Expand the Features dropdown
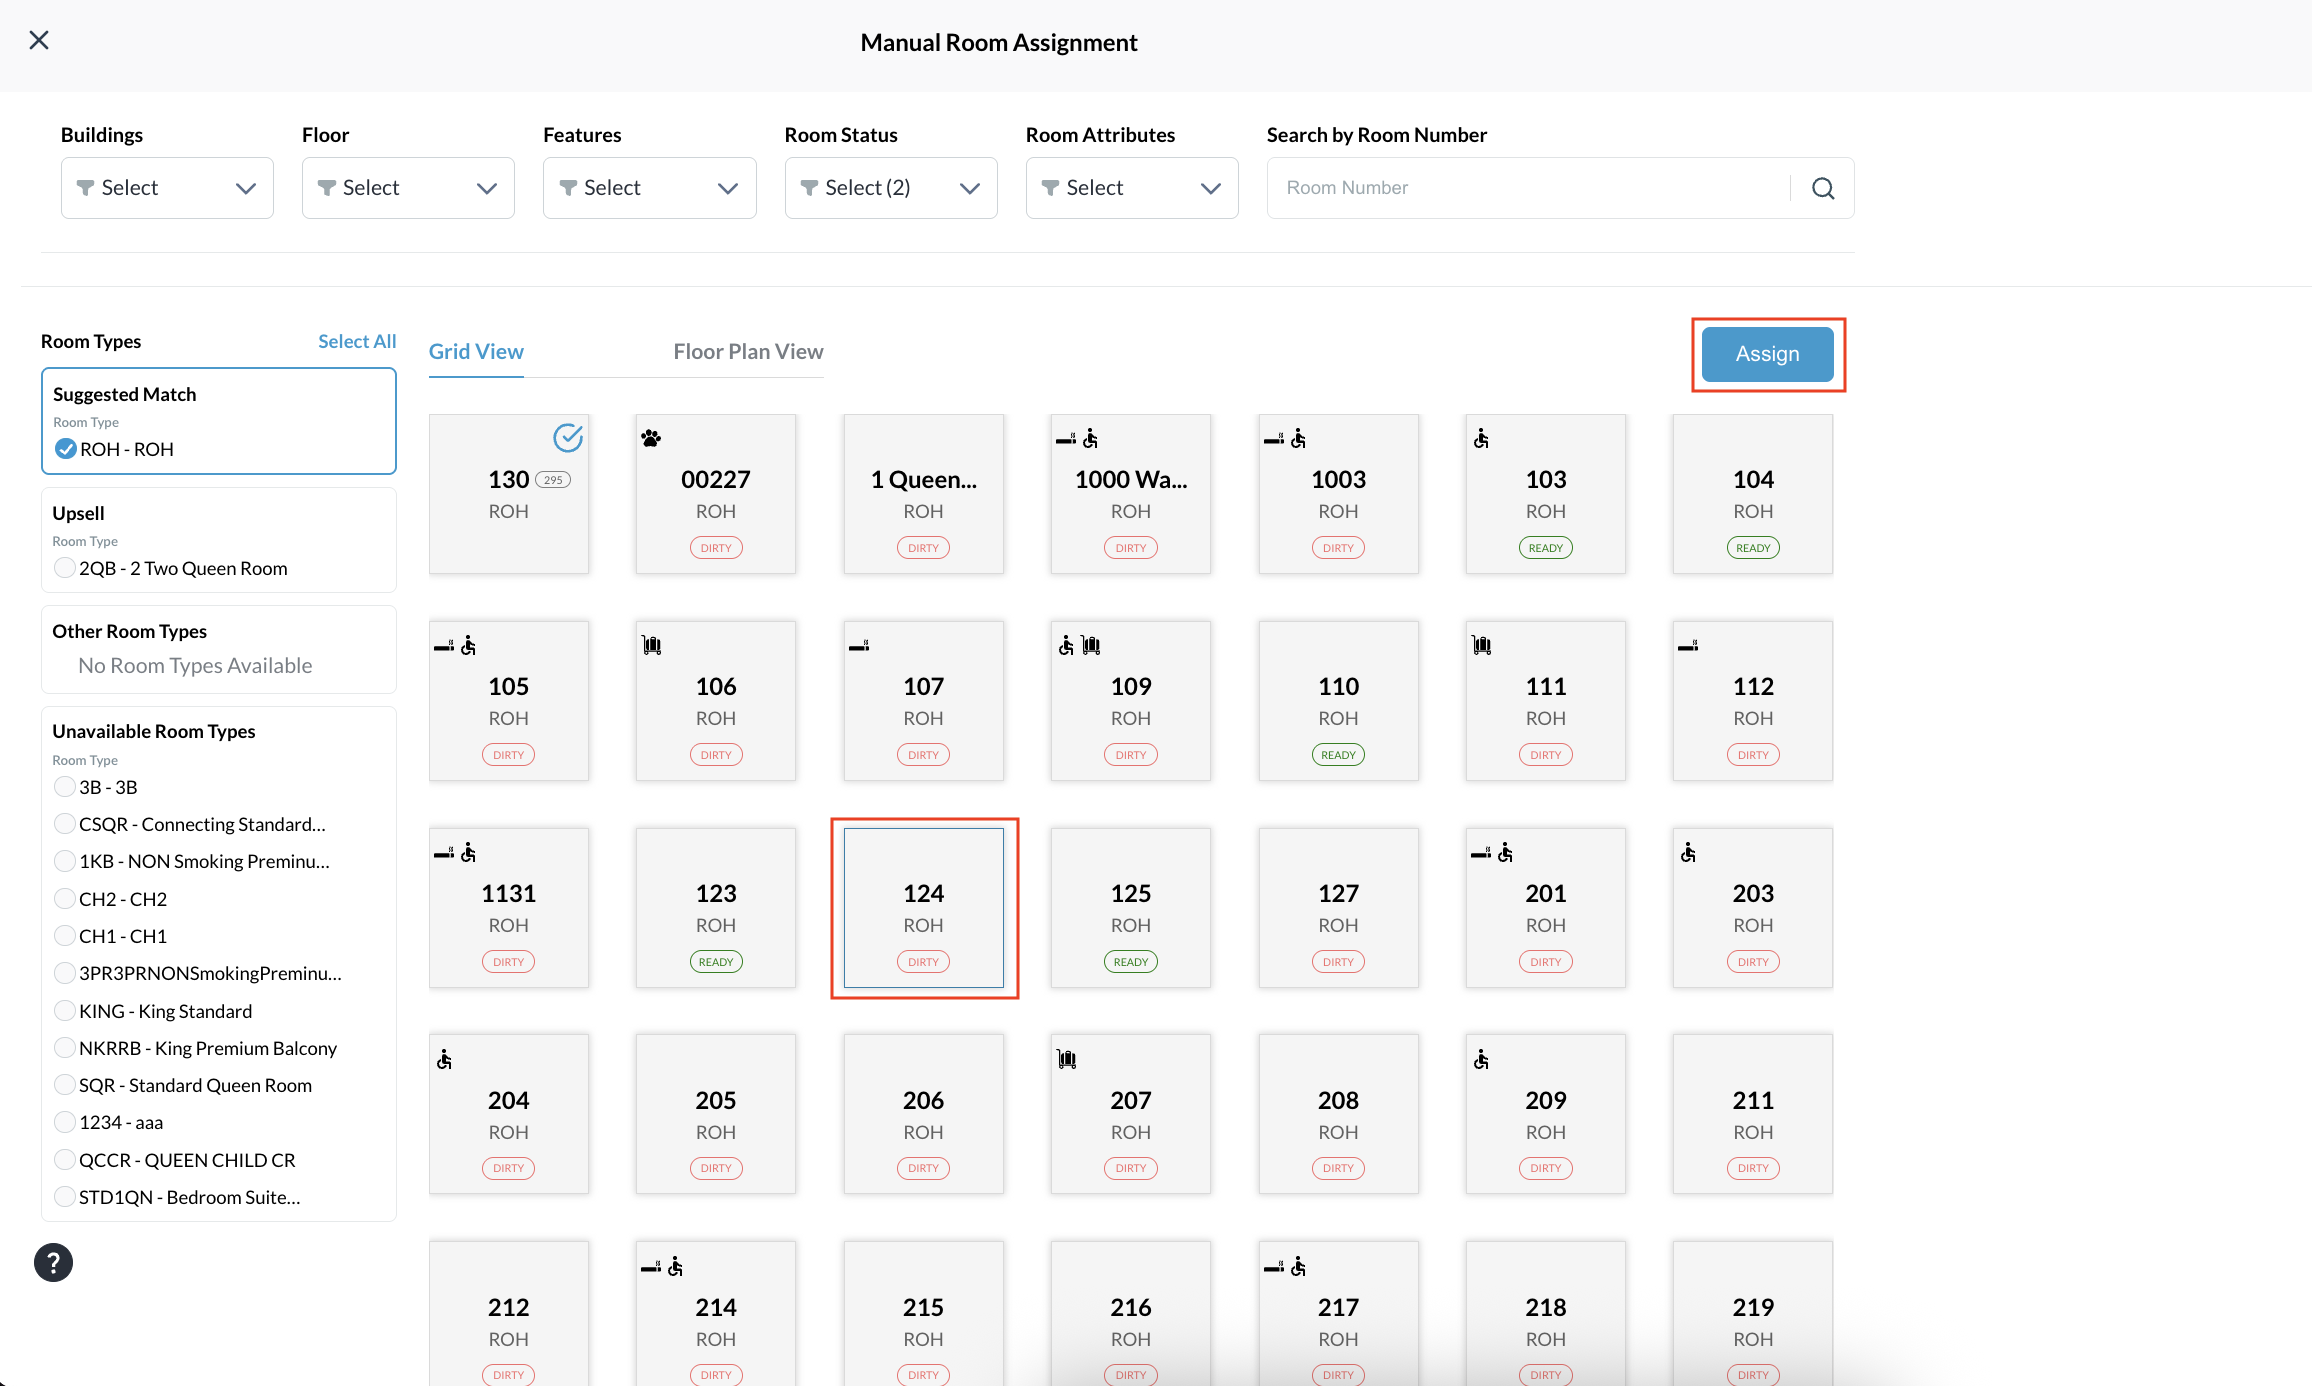Viewport: 2312px width, 1386px height. 649,188
